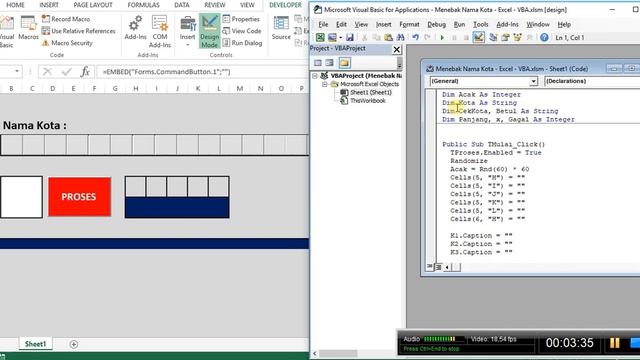Click Run Dialog in Controls group
The width and height of the screenshot is (640, 360).
[x=242, y=43]
